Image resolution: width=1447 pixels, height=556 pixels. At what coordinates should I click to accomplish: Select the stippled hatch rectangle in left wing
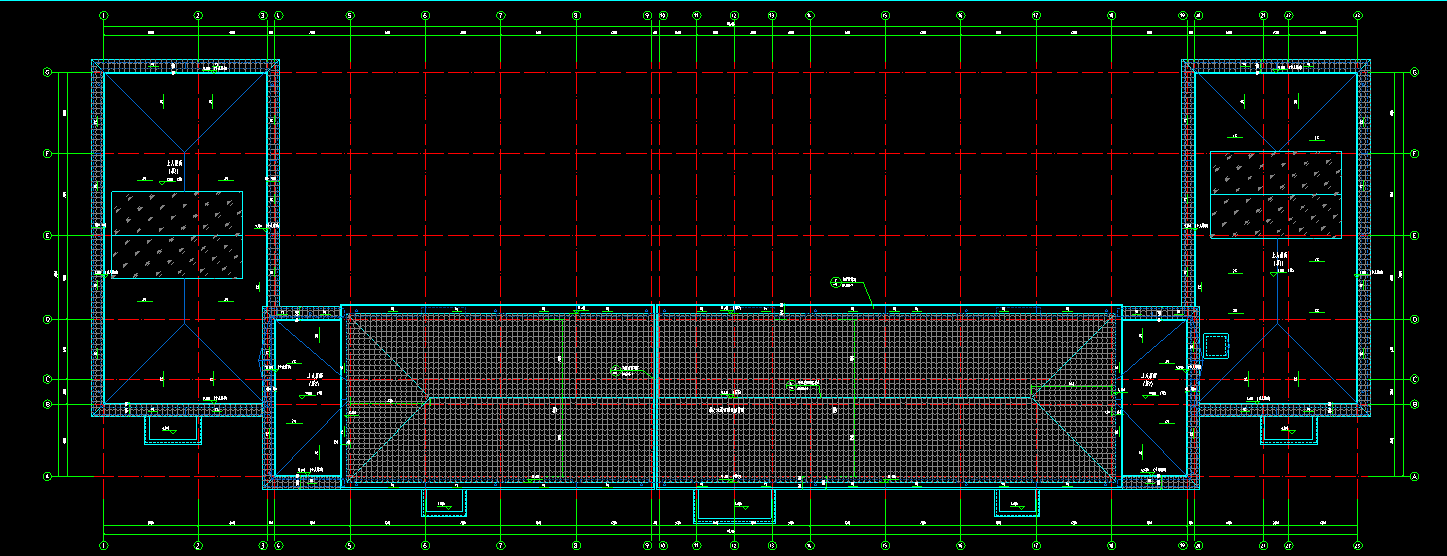click(177, 234)
